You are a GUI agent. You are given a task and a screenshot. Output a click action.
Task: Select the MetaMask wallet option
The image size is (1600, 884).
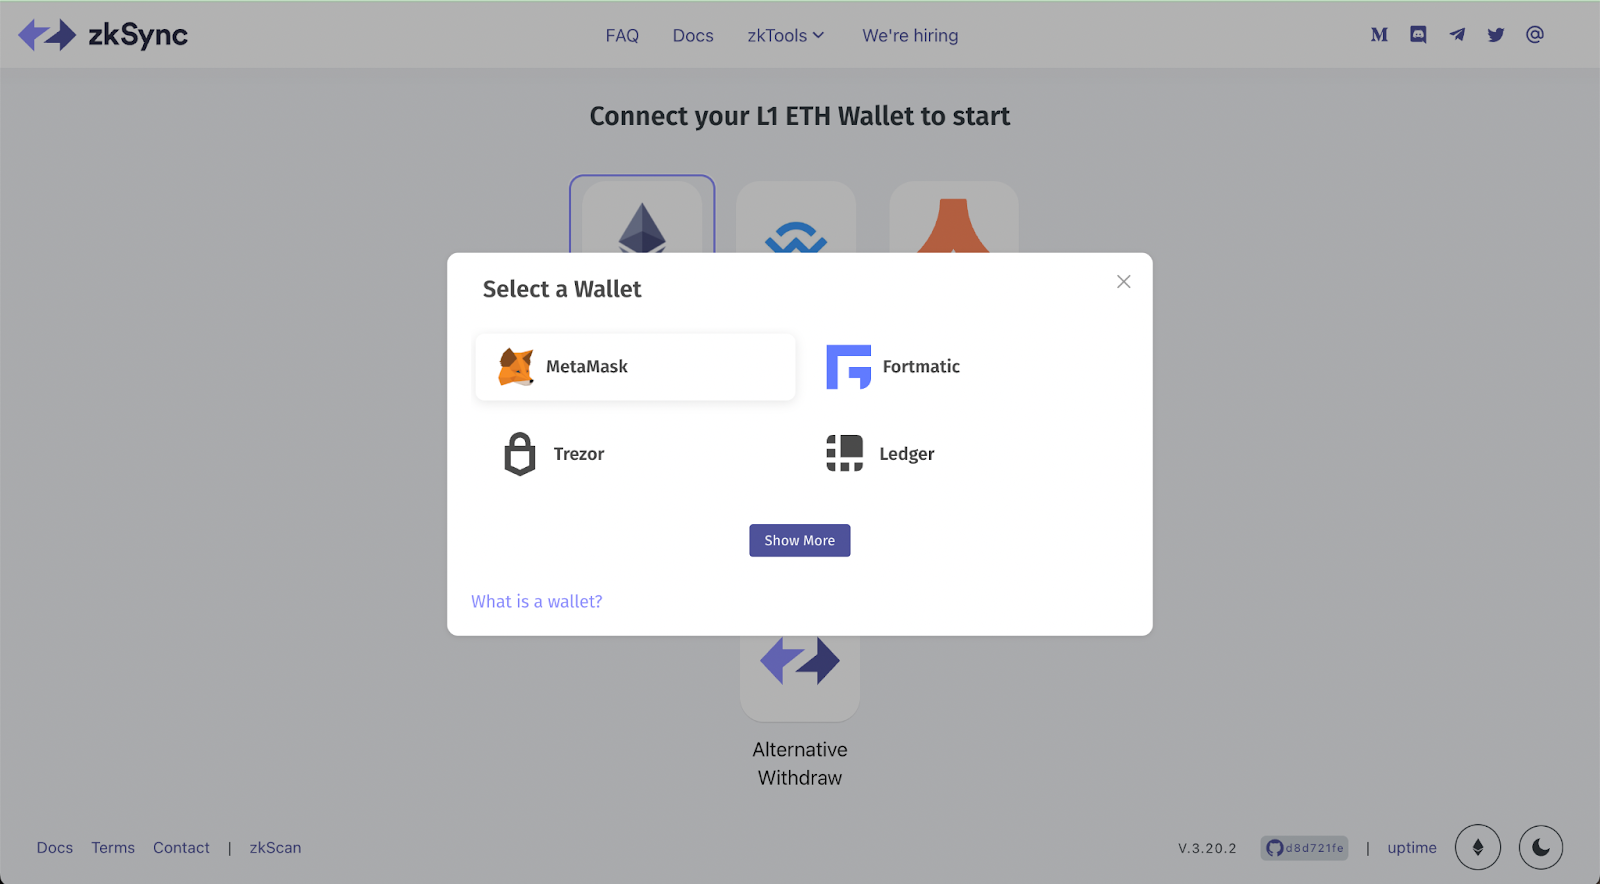pyautogui.click(x=635, y=367)
